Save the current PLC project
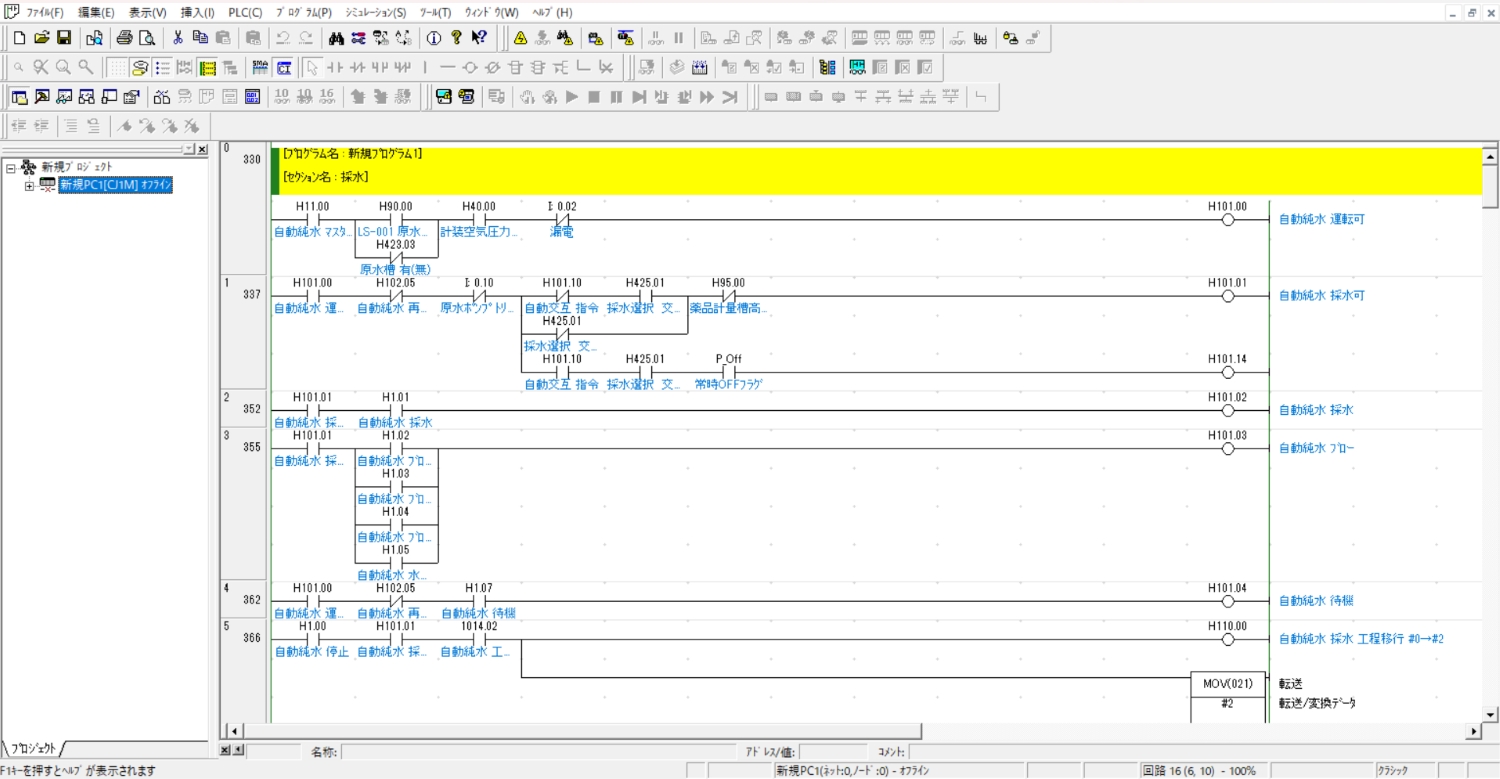The height and width of the screenshot is (779, 1500). (64, 38)
